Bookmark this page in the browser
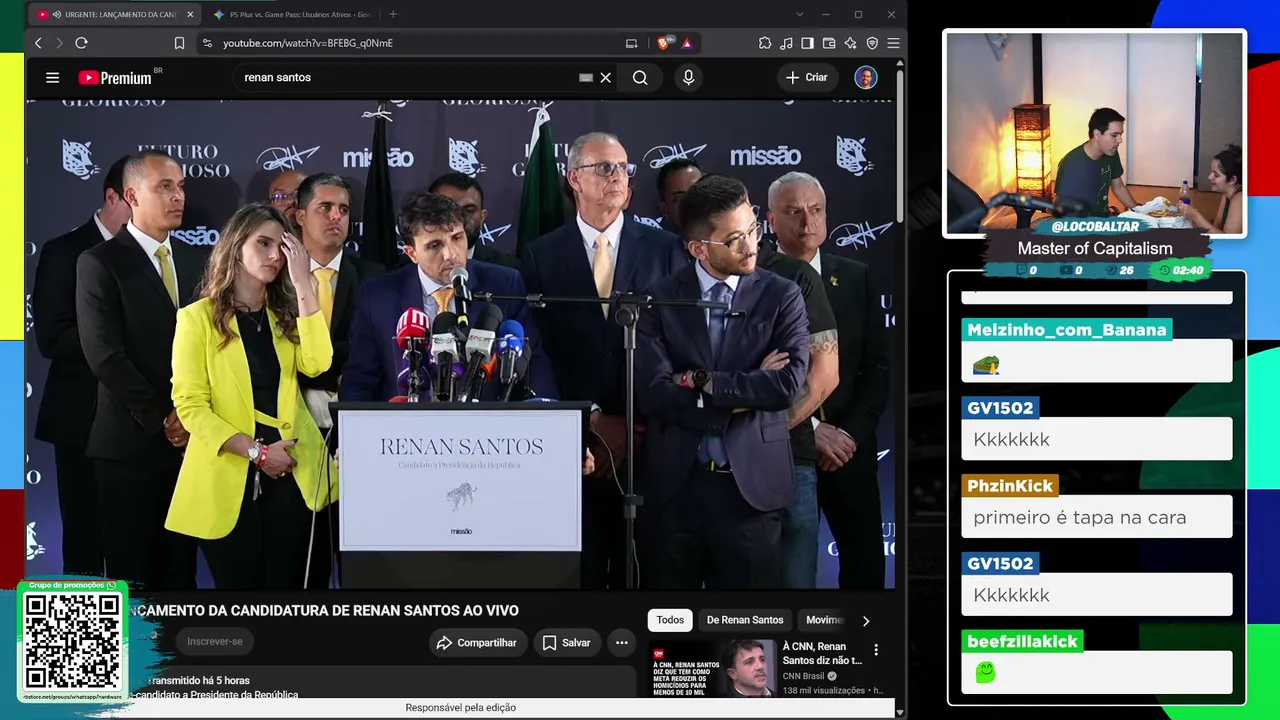This screenshot has width=1280, height=720. 179,43
